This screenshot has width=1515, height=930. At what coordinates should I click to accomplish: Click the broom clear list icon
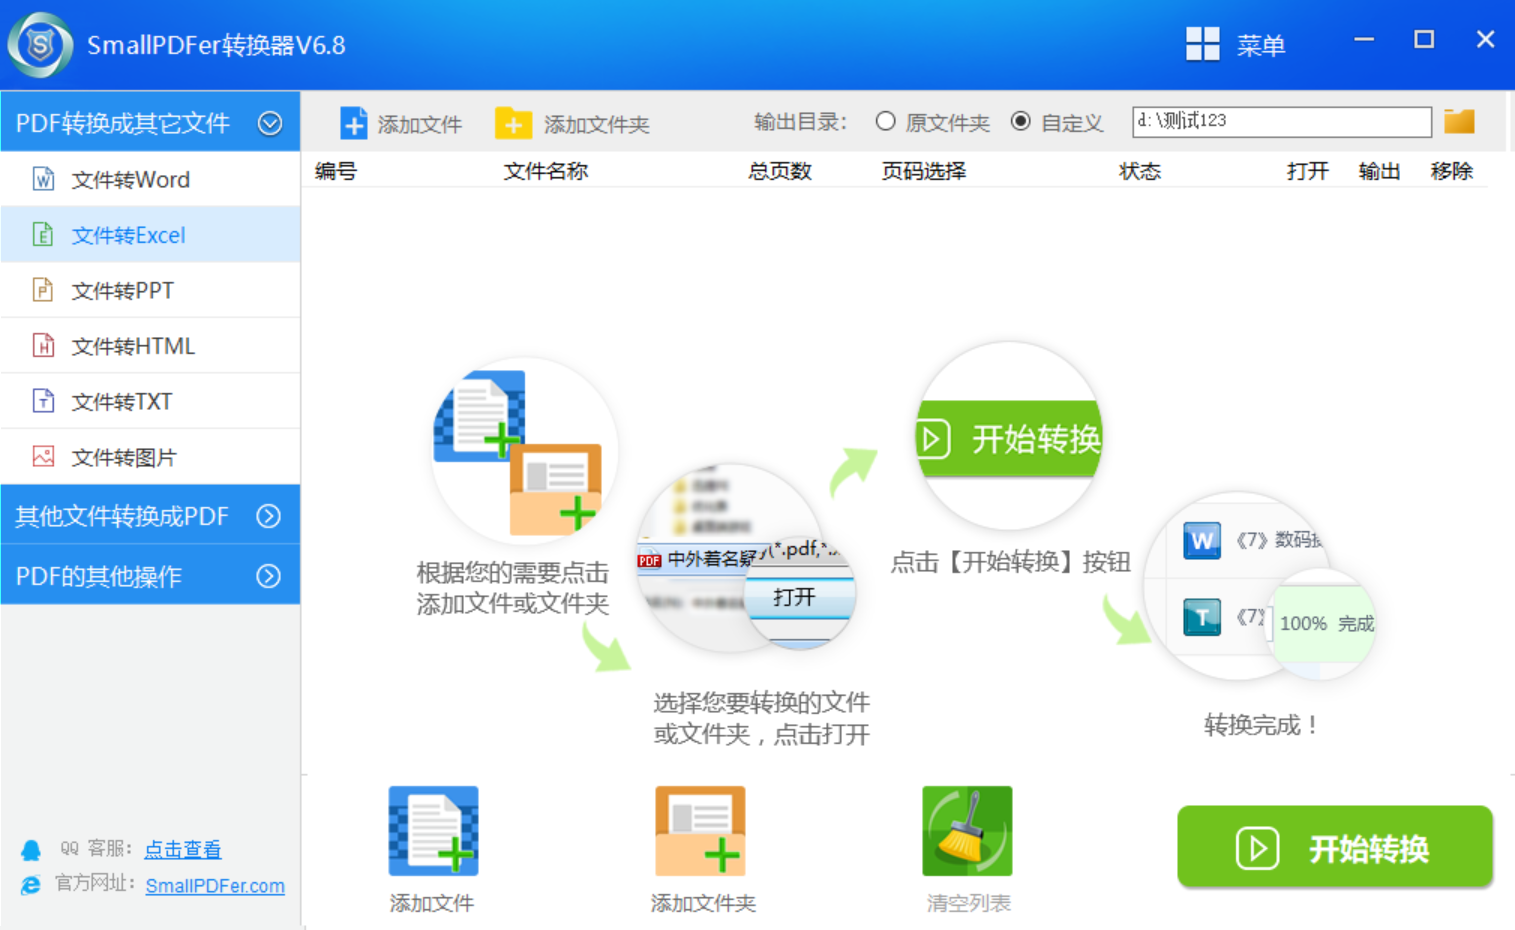(x=966, y=831)
